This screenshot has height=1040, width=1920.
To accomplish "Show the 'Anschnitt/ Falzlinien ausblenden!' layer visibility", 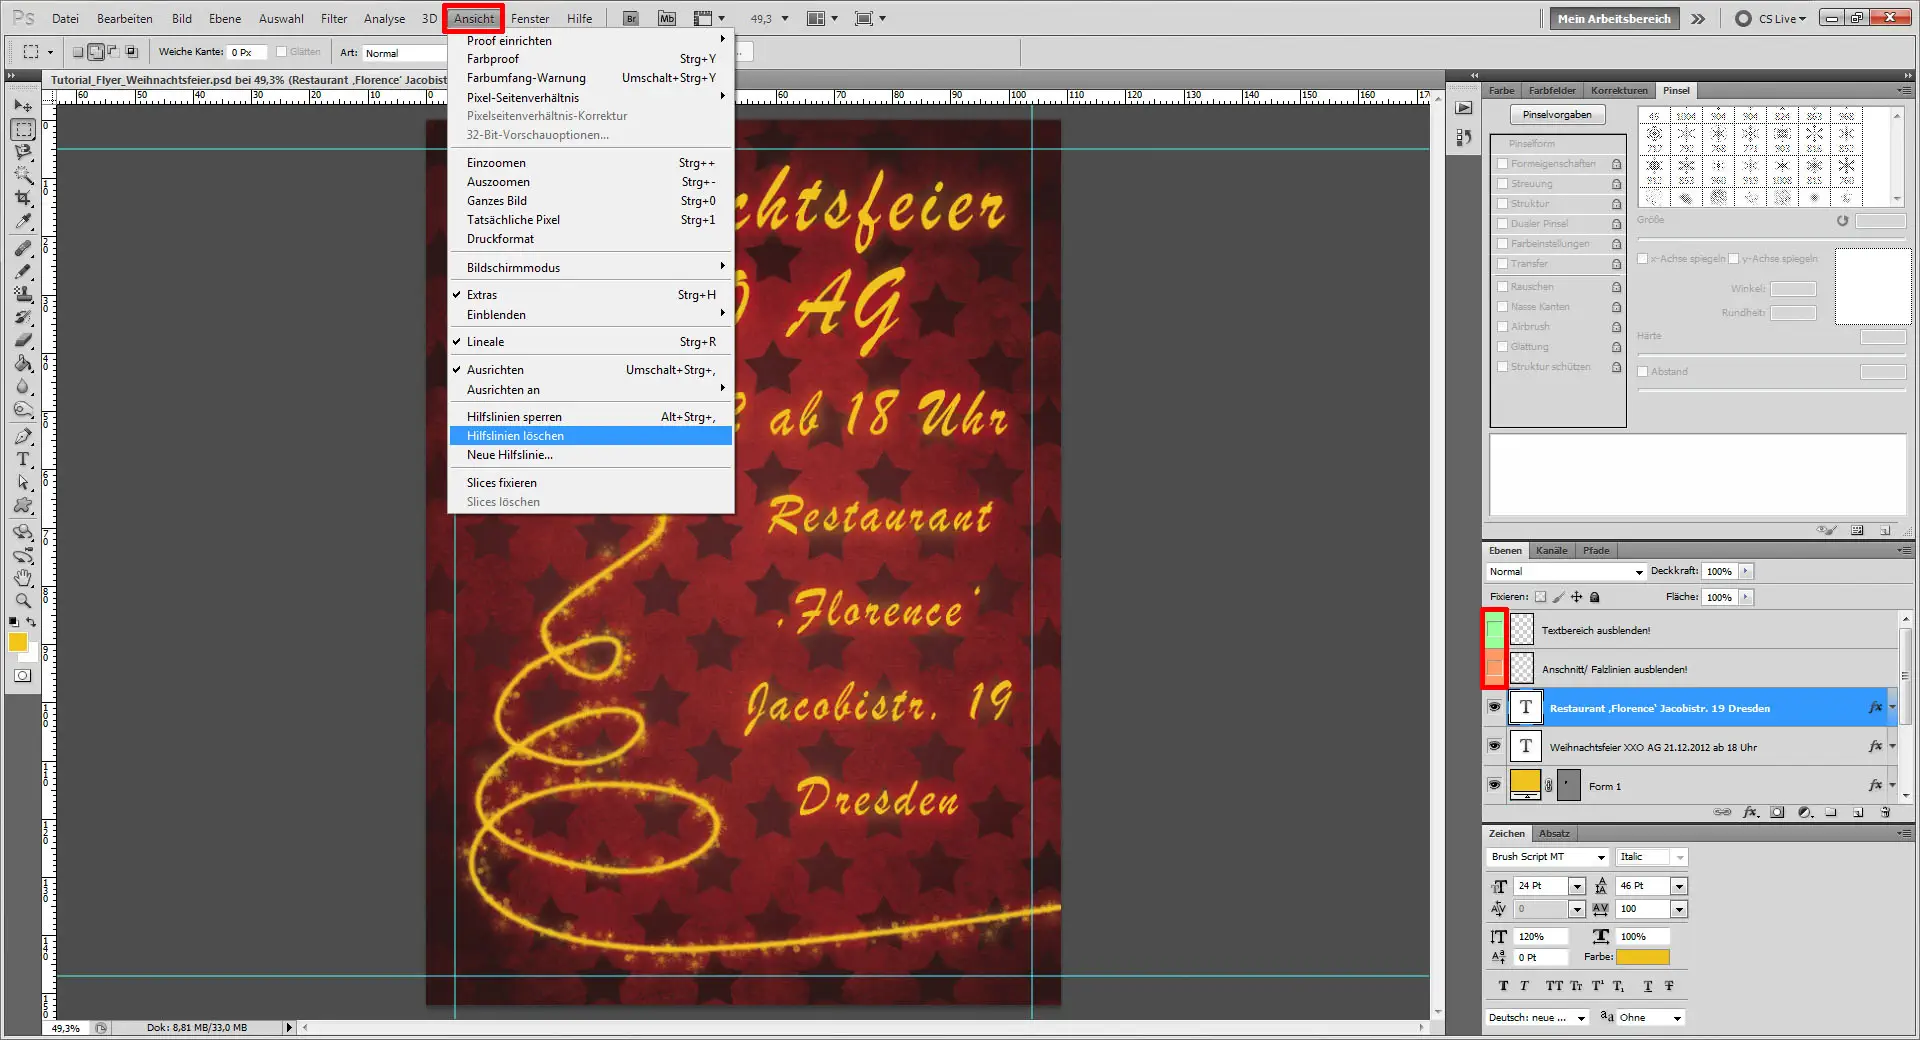I will (1494, 667).
